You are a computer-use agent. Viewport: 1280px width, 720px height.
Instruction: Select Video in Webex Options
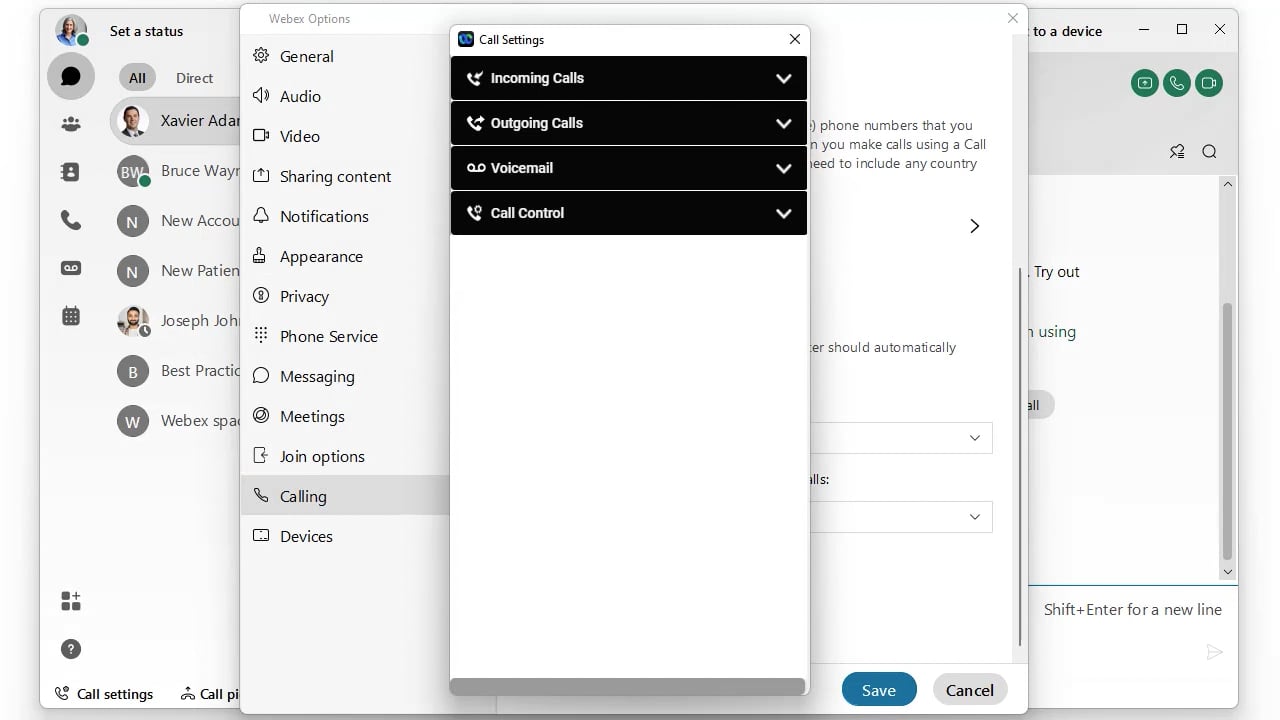[345, 136]
